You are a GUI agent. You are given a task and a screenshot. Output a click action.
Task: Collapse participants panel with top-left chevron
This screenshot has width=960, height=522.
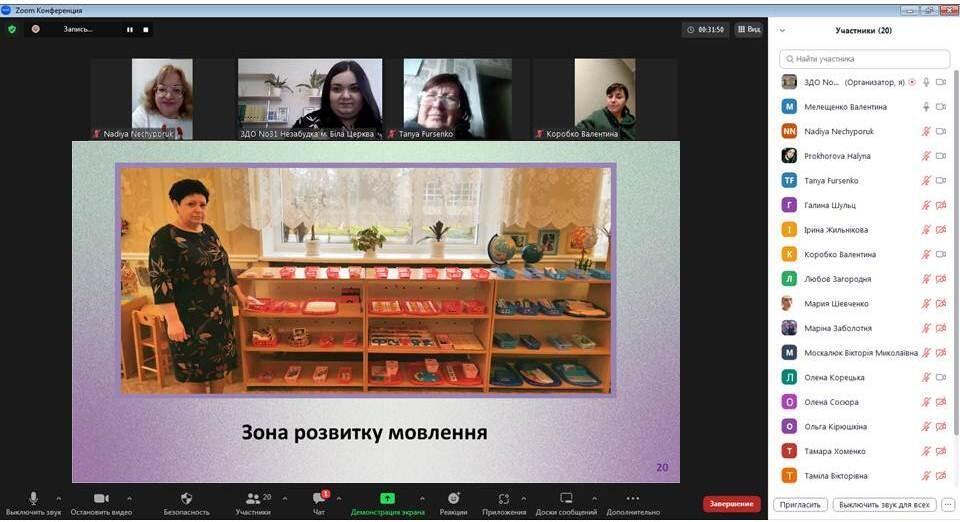click(782, 30)
